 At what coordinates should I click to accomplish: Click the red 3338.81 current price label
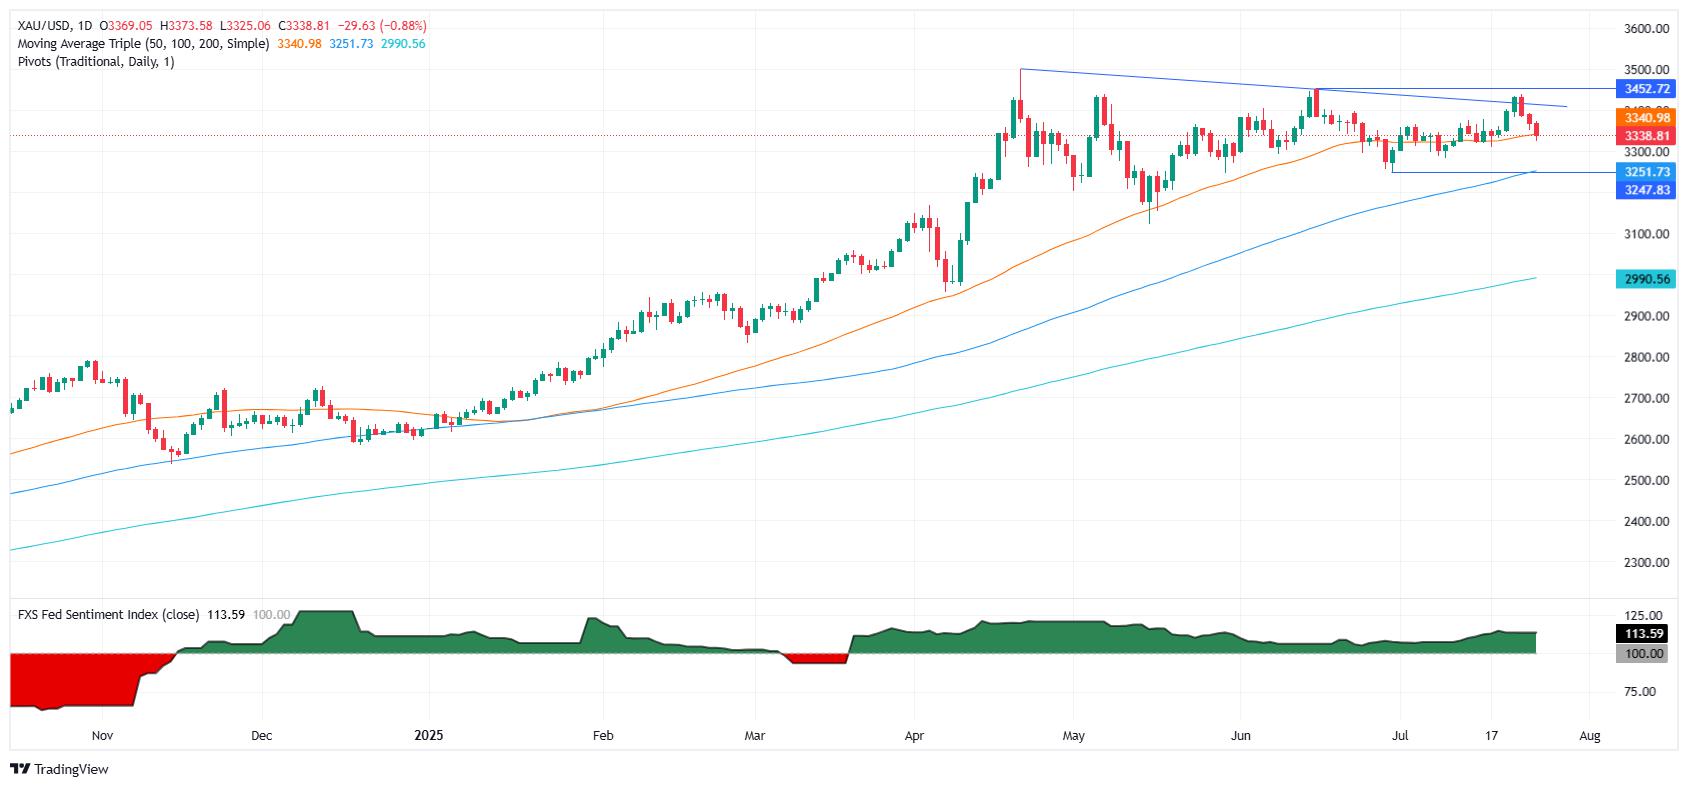(x=1645, y=135)
